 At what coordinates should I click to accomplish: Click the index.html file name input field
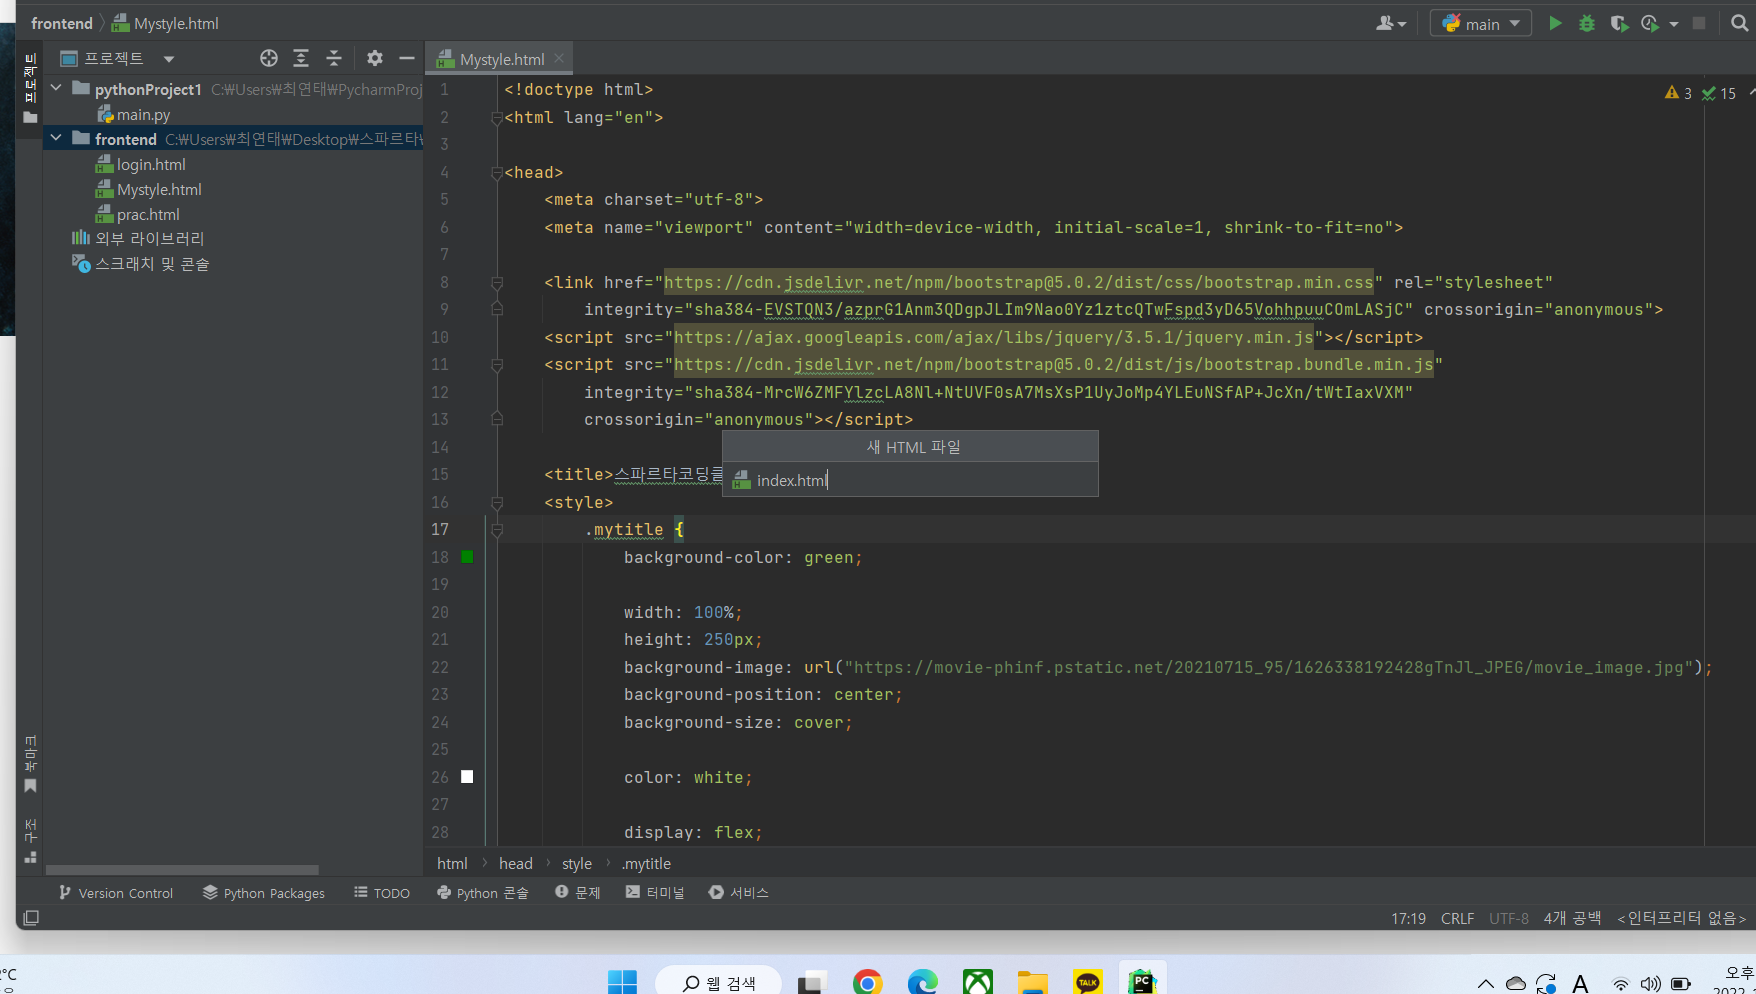pyautogui.click(x=910, y=480)
